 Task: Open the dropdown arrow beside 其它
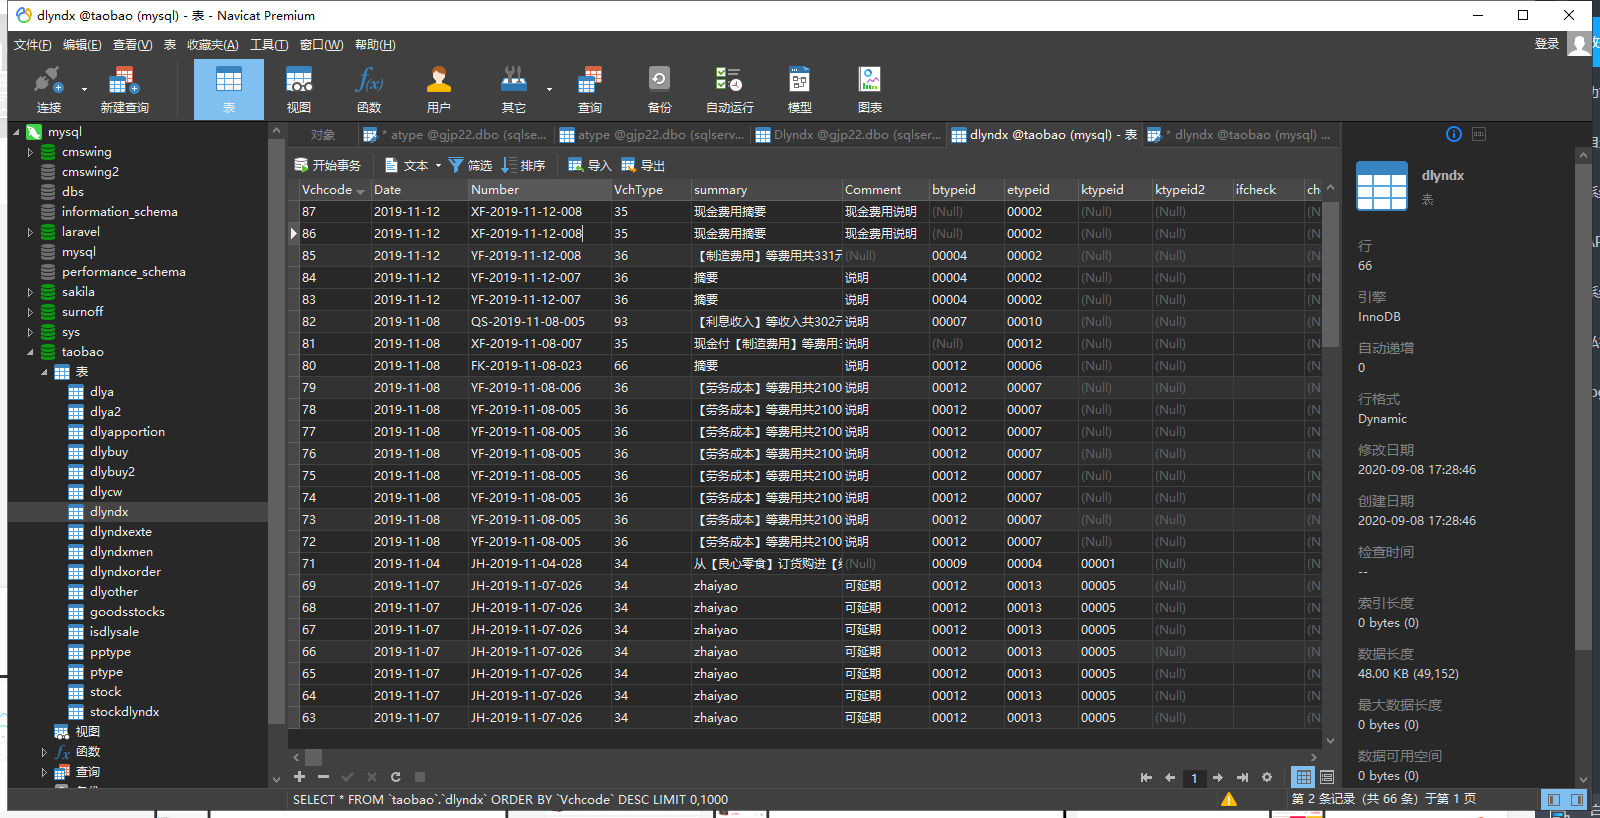549,90
